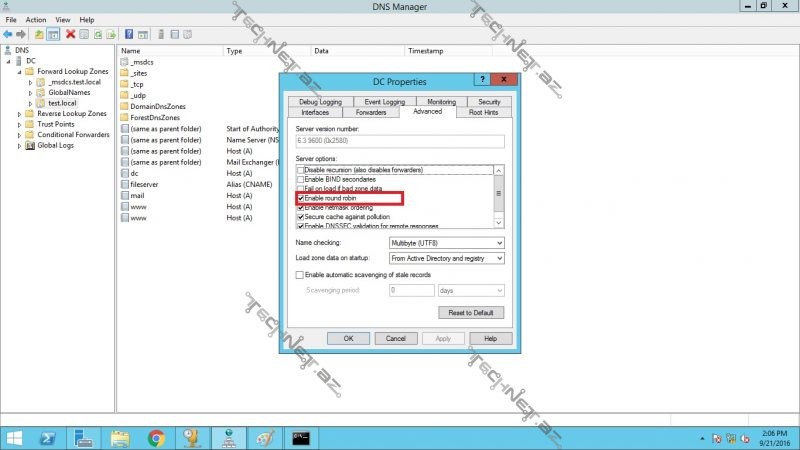Click the server options scrollbar down arrow
Screen dimensions: 800x450
(499, 223)
